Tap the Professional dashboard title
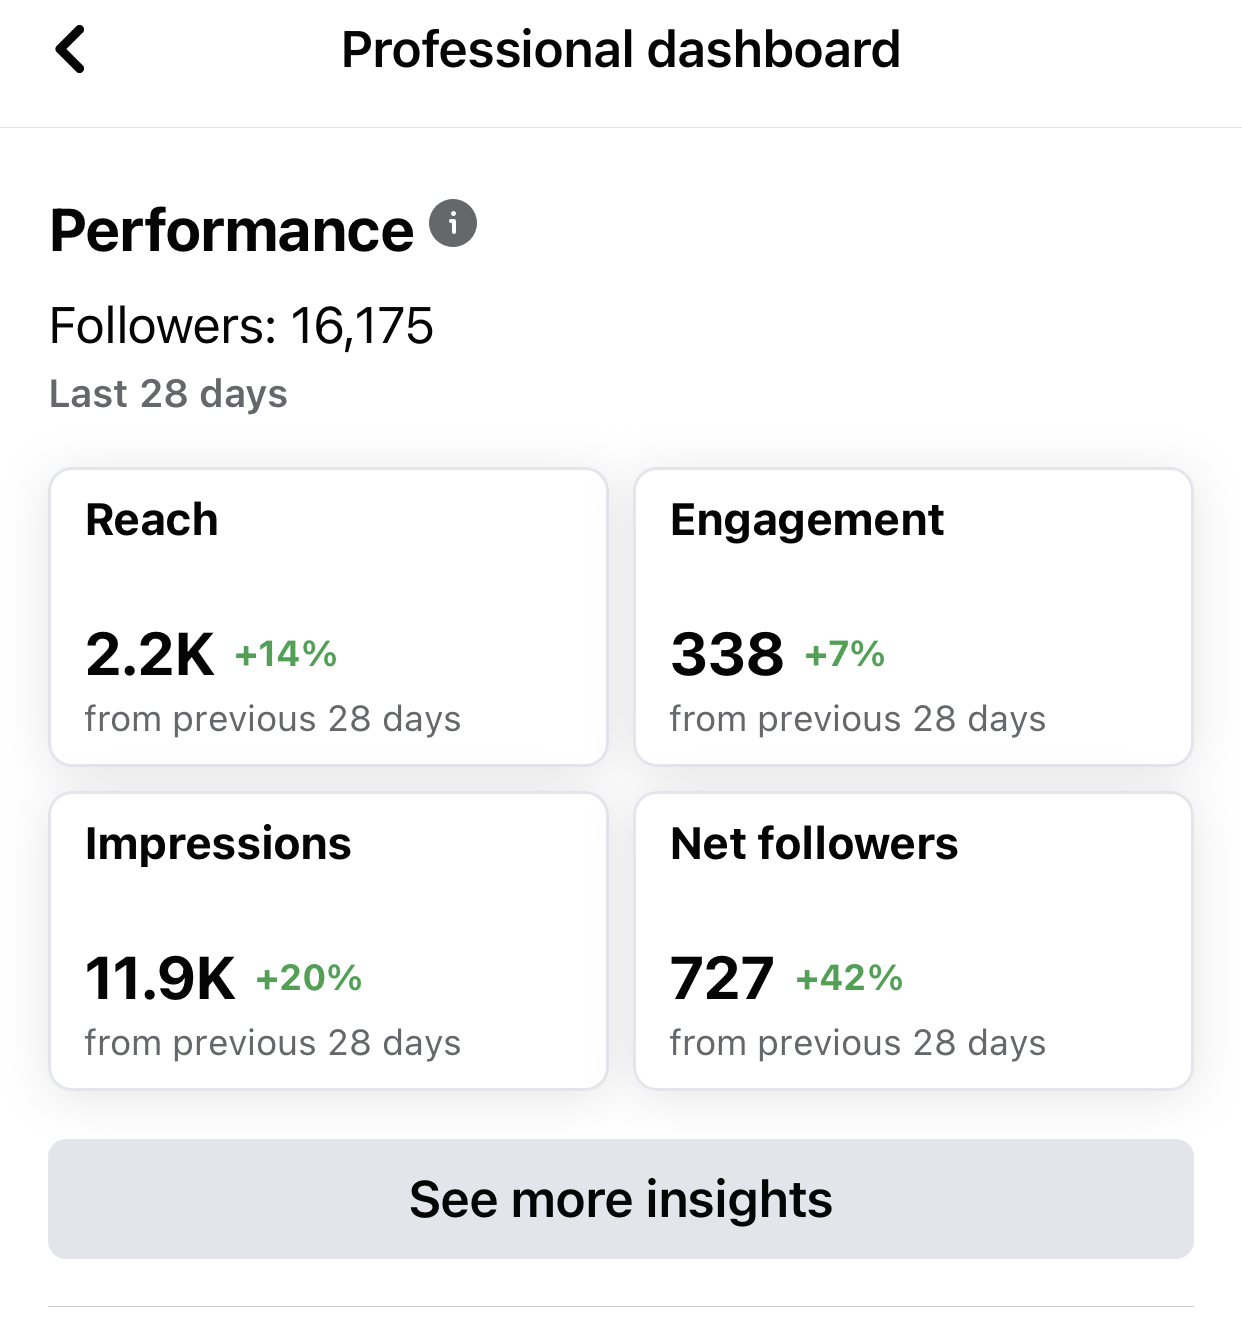This screenshot has height=1330, width=1242. [621, 50]
